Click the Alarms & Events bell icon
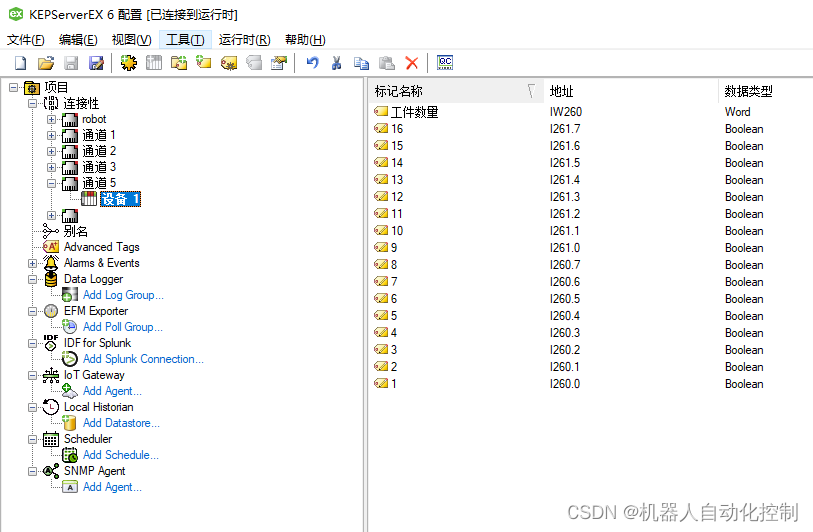 pyautogui.click(x=51, y=263)
